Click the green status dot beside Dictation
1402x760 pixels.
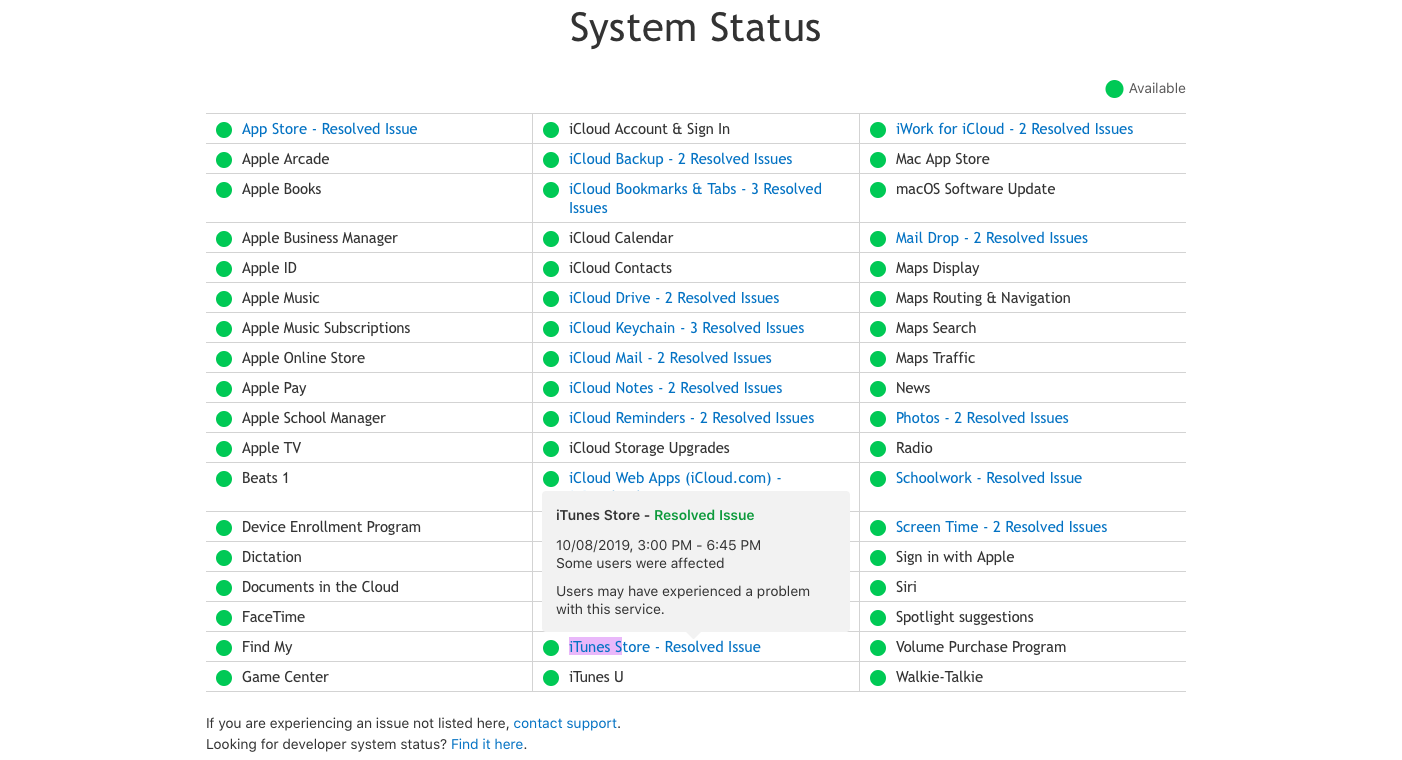224,558
